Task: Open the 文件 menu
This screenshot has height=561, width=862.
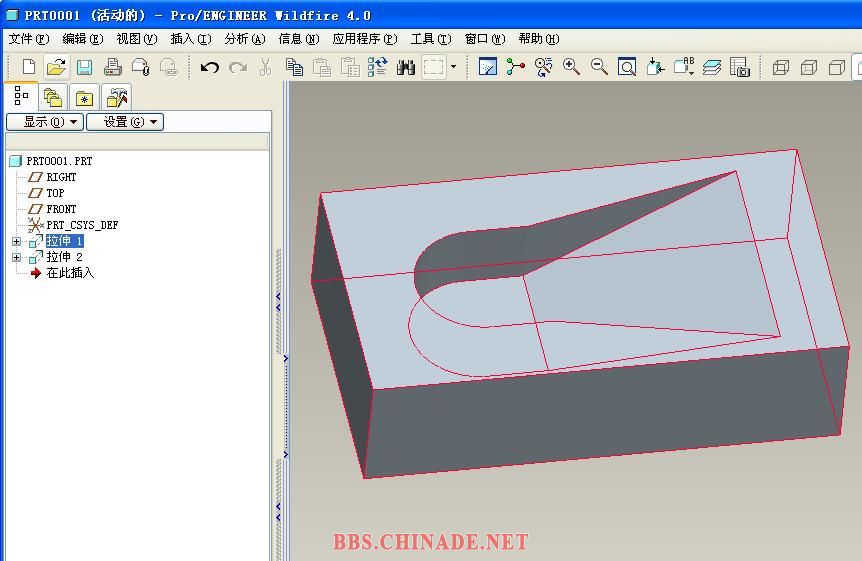Action: click(x=28, y=39)
